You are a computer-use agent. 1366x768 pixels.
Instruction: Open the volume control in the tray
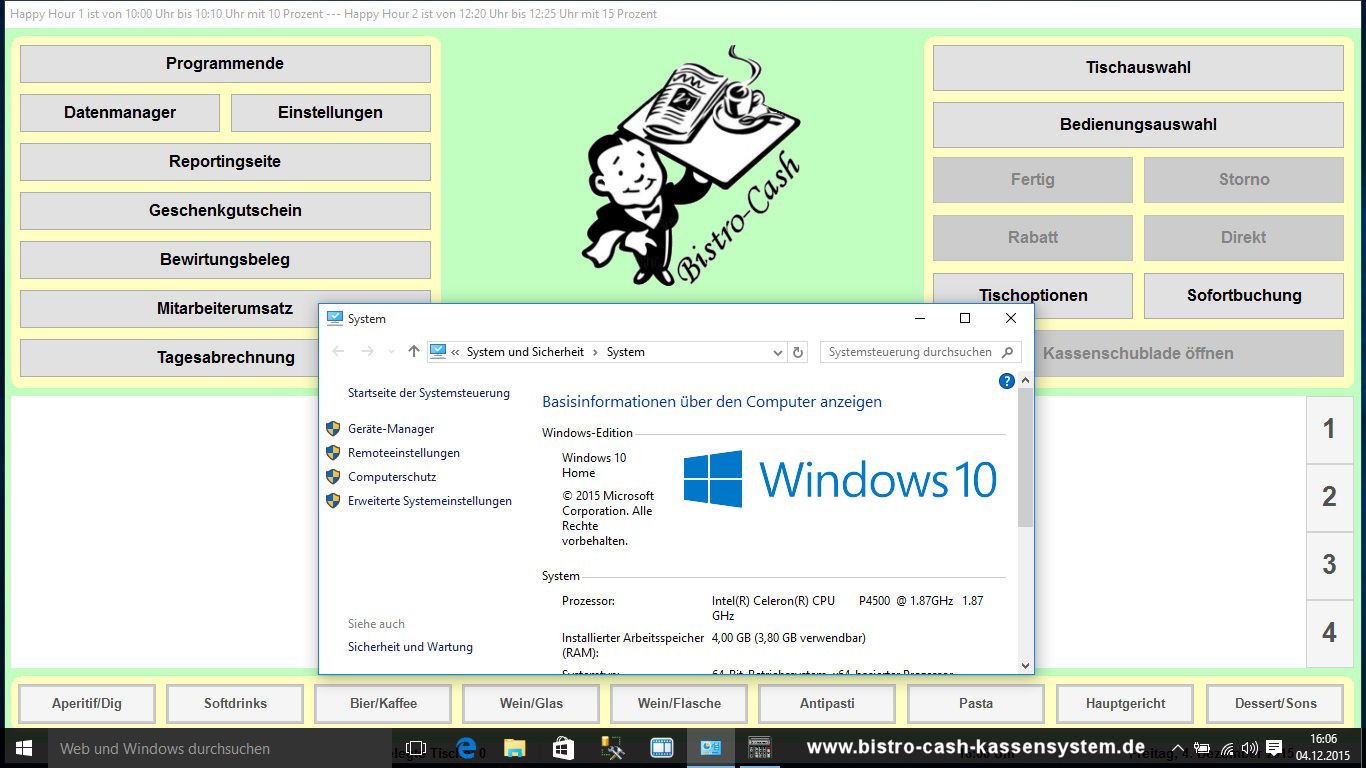tap(1250, 748)
